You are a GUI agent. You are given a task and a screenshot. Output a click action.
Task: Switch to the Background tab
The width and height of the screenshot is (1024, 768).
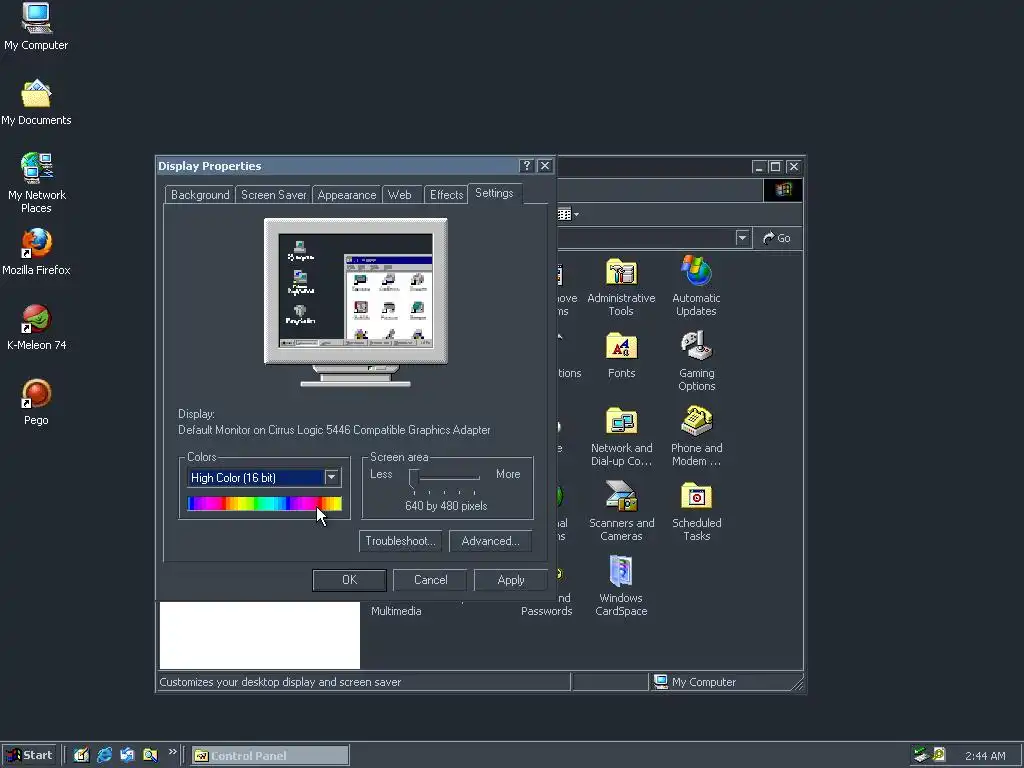pos(200,195)
